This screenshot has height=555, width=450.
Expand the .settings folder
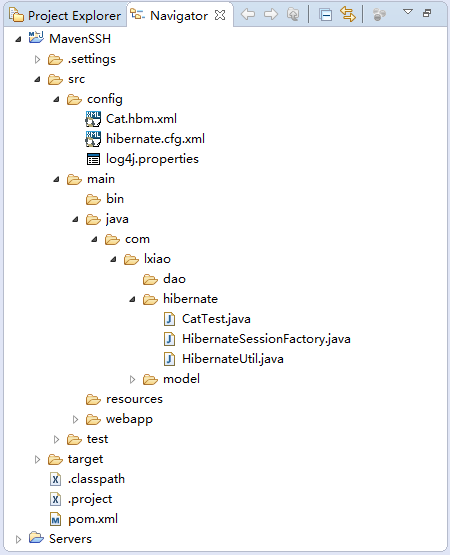[37, 59]
